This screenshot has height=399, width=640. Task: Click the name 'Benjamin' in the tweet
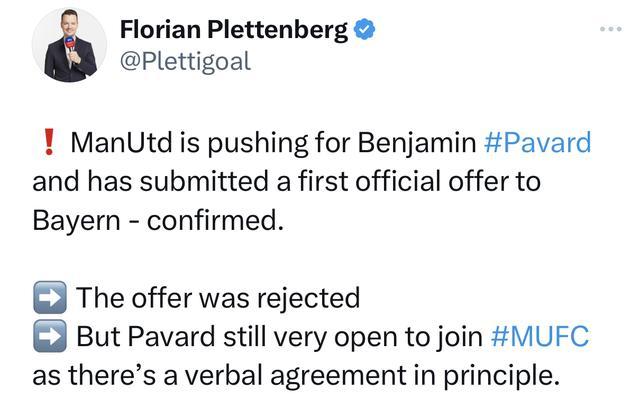point(417,143)
